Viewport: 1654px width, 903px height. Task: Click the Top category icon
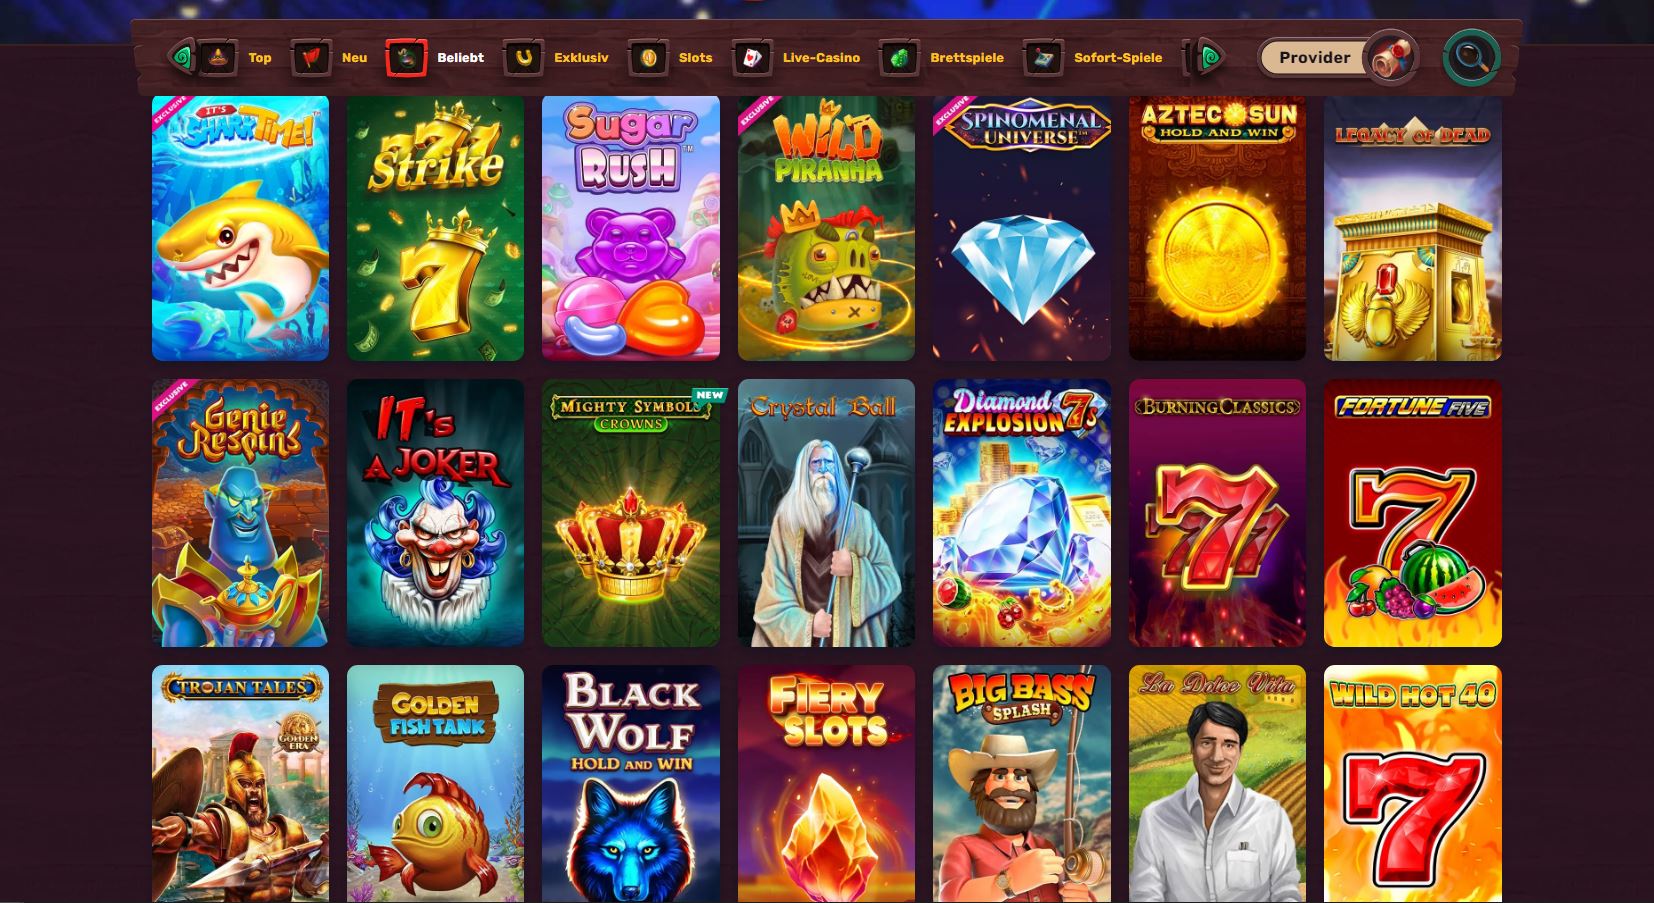[218, 58]
